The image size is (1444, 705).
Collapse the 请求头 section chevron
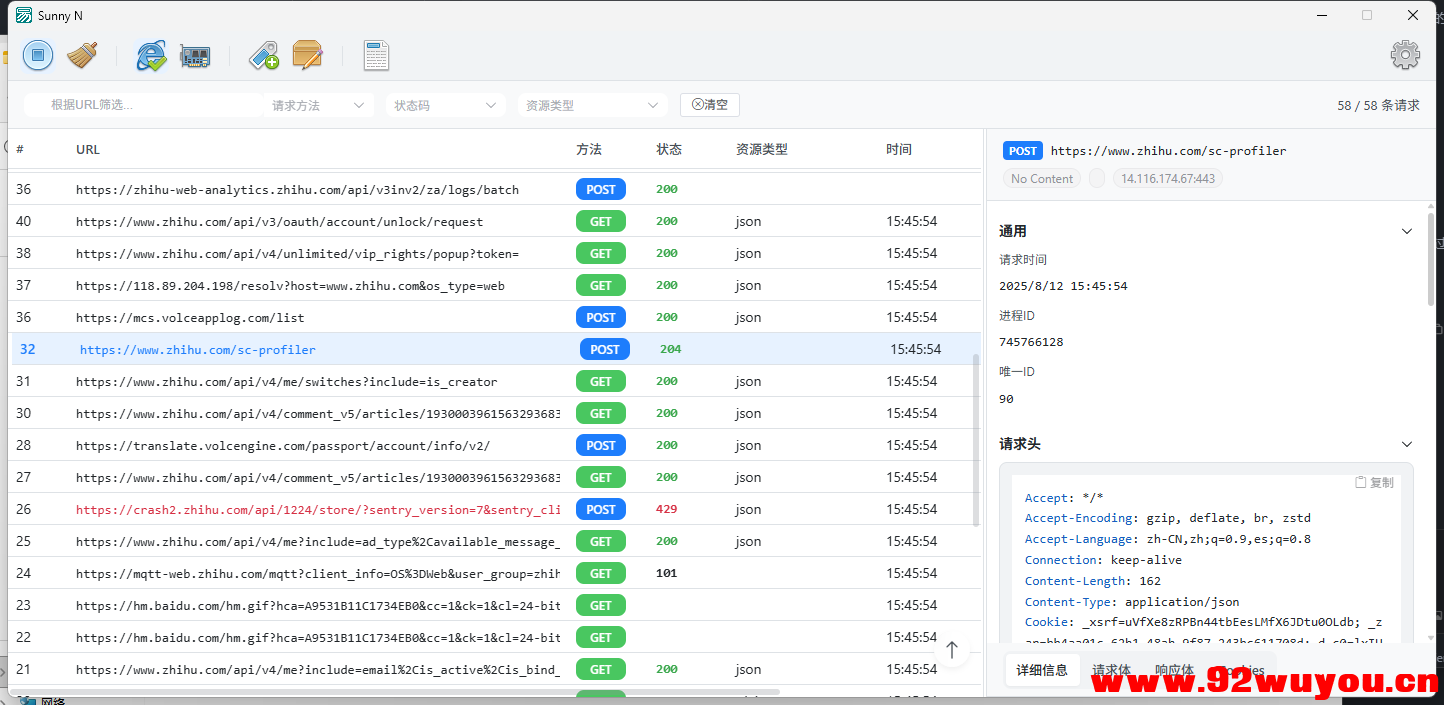[1407, 444]
